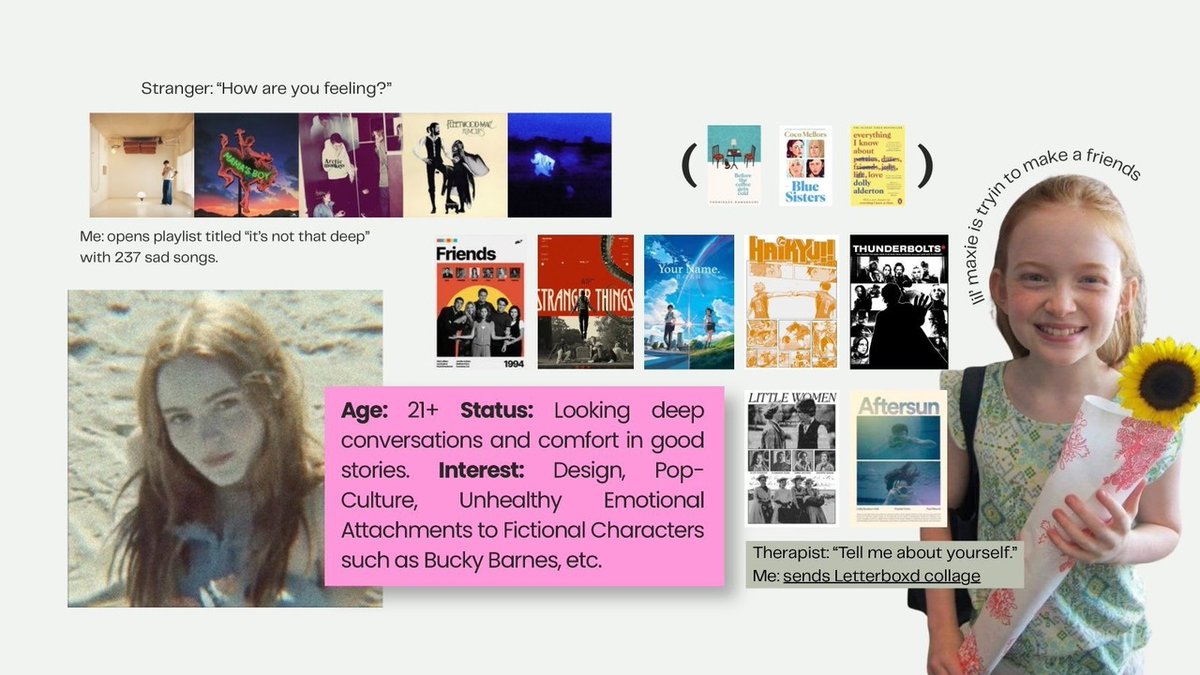Select the Little Women poster
The image size is (1200, 675).
pos(792,458)
